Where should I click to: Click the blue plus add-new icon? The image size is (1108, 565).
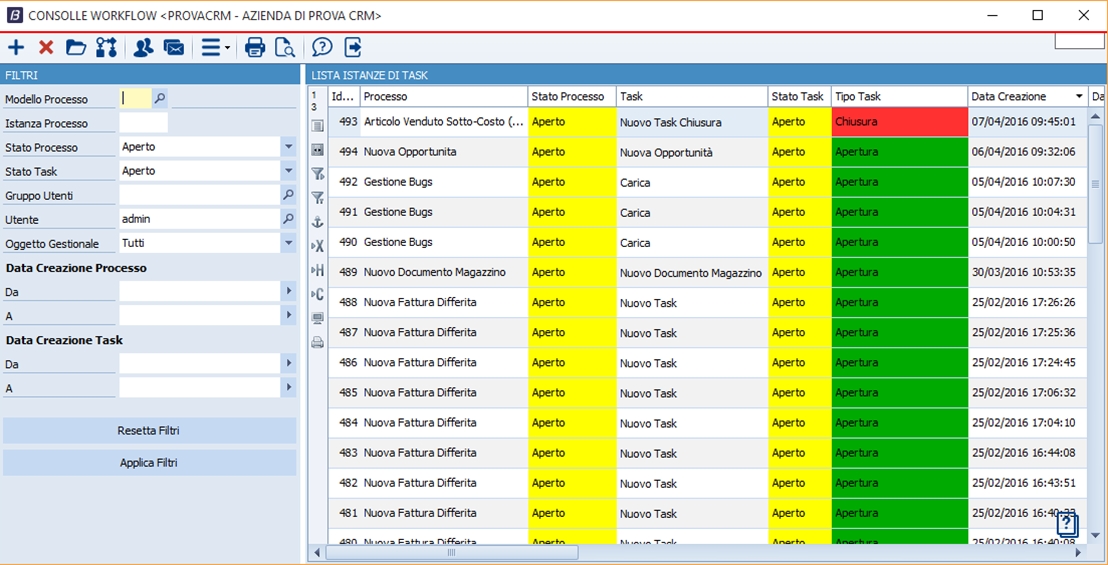[16, 47]
